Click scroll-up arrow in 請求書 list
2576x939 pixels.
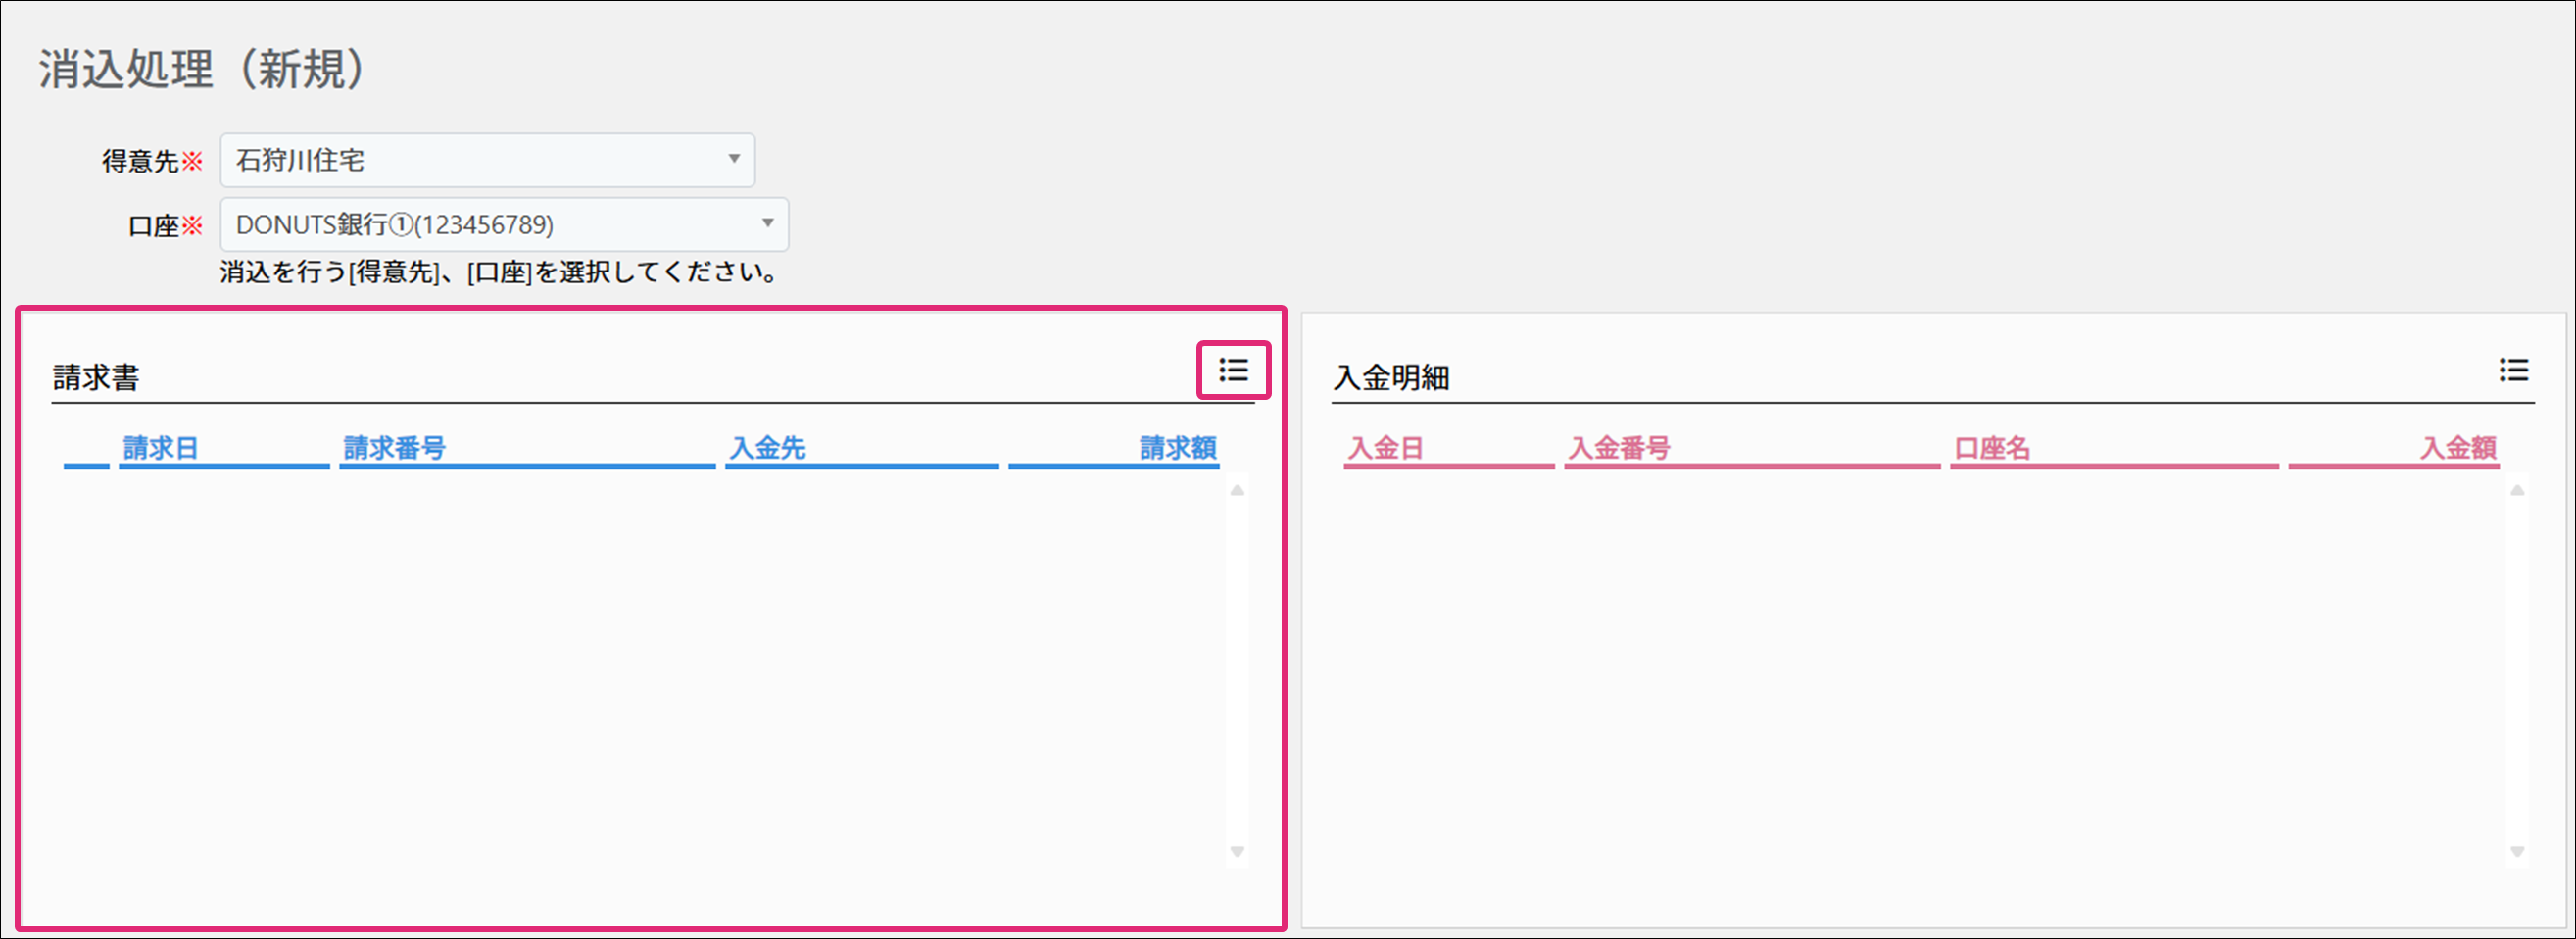1237,490
